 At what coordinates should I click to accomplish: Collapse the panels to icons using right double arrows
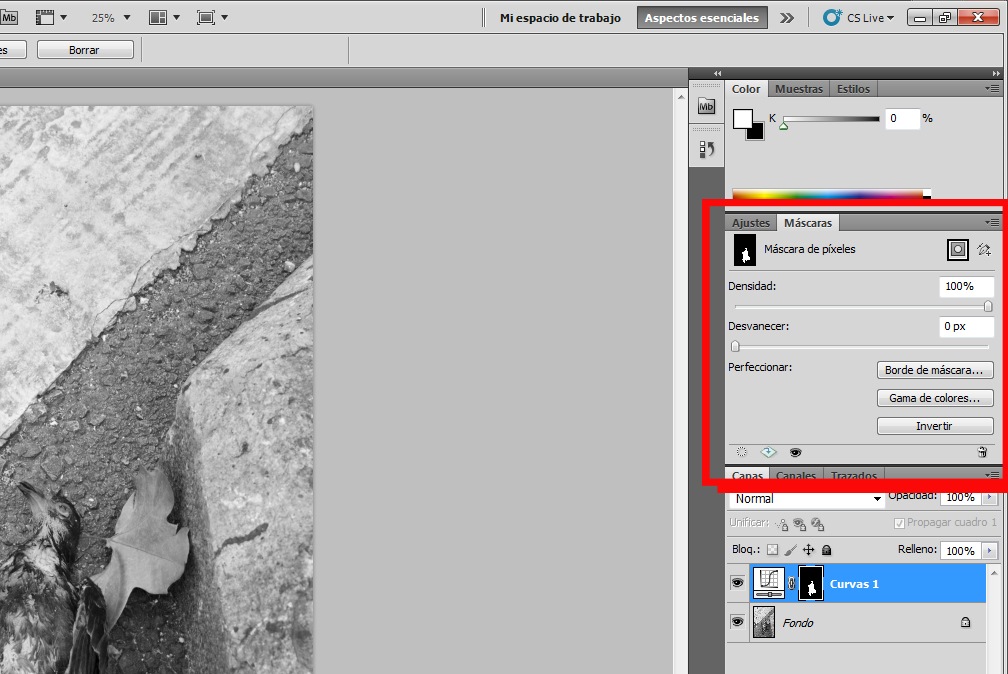point(996,73)
